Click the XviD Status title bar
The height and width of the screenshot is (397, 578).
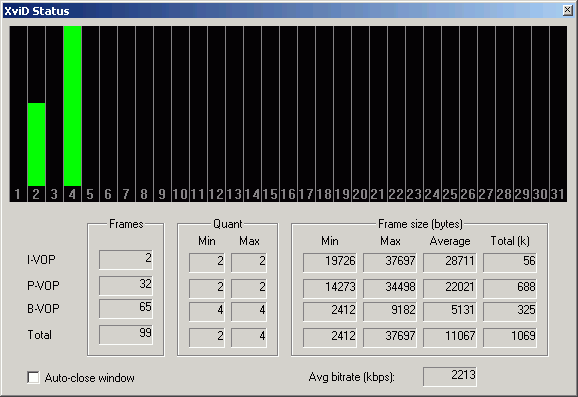[x=282, y=10]
